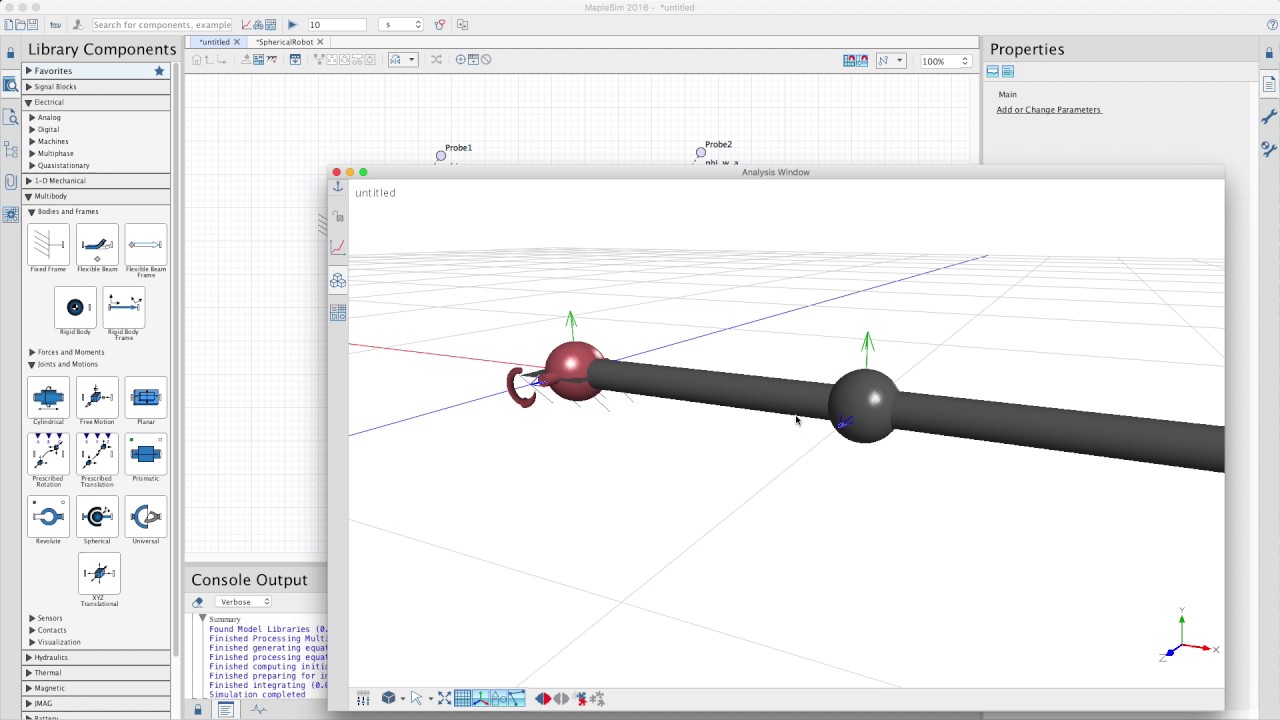The height and width of the screenshot is (720, 1280).
Task: Toggle the red-blue split view button
Action: tap(543, 698)
